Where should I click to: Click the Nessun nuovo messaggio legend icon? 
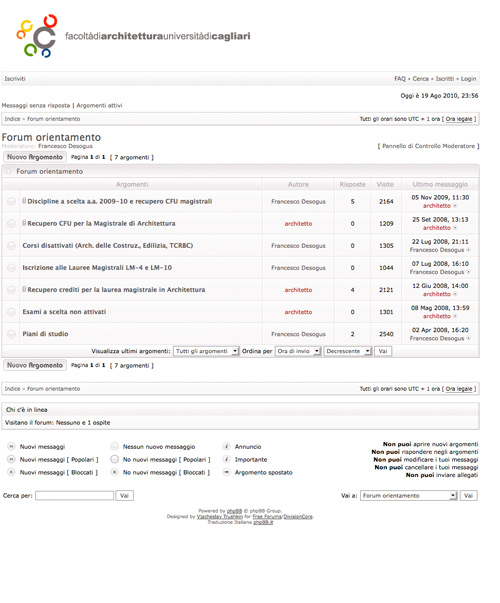[114, 446]
